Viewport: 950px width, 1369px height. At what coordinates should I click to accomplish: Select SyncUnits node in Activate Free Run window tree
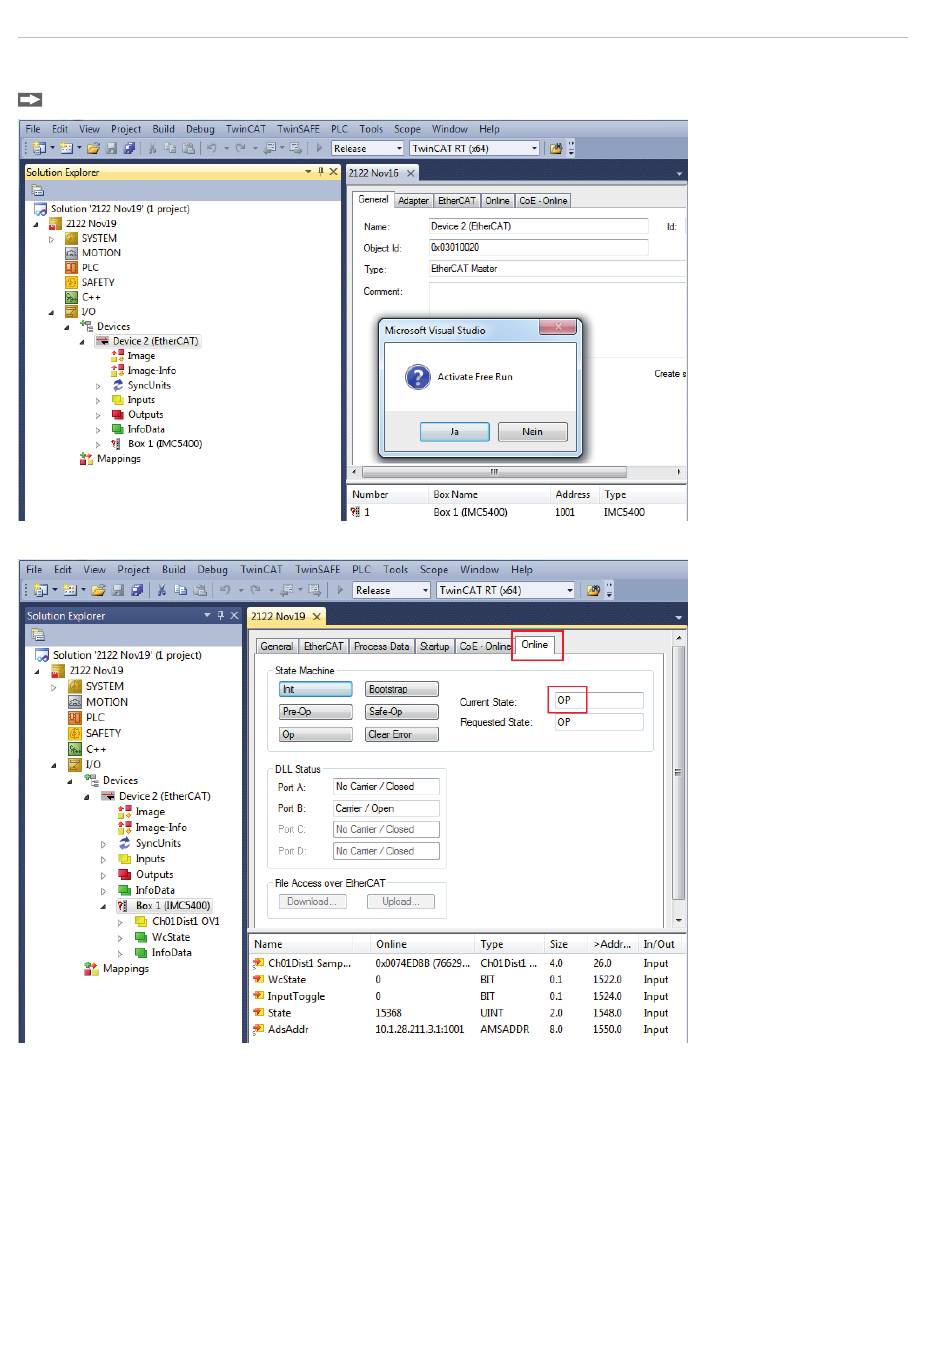[149, 385]
